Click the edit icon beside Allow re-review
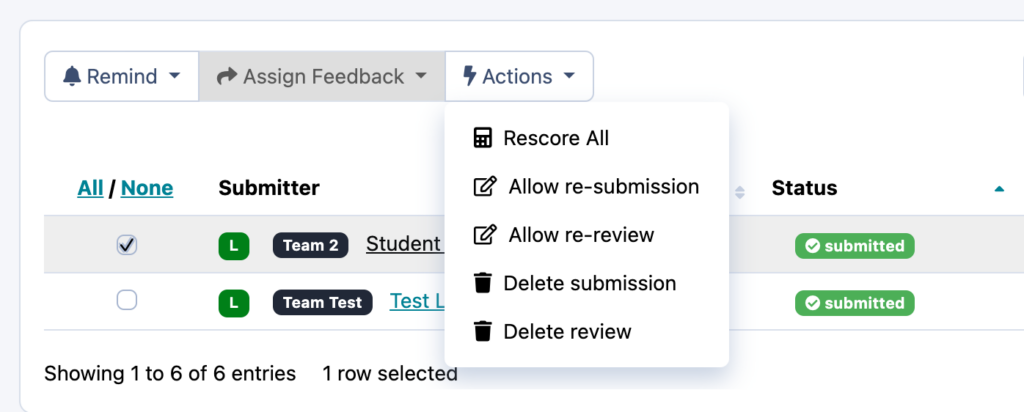The height and width of the screenshot is (412, 1024). point(484,235)
